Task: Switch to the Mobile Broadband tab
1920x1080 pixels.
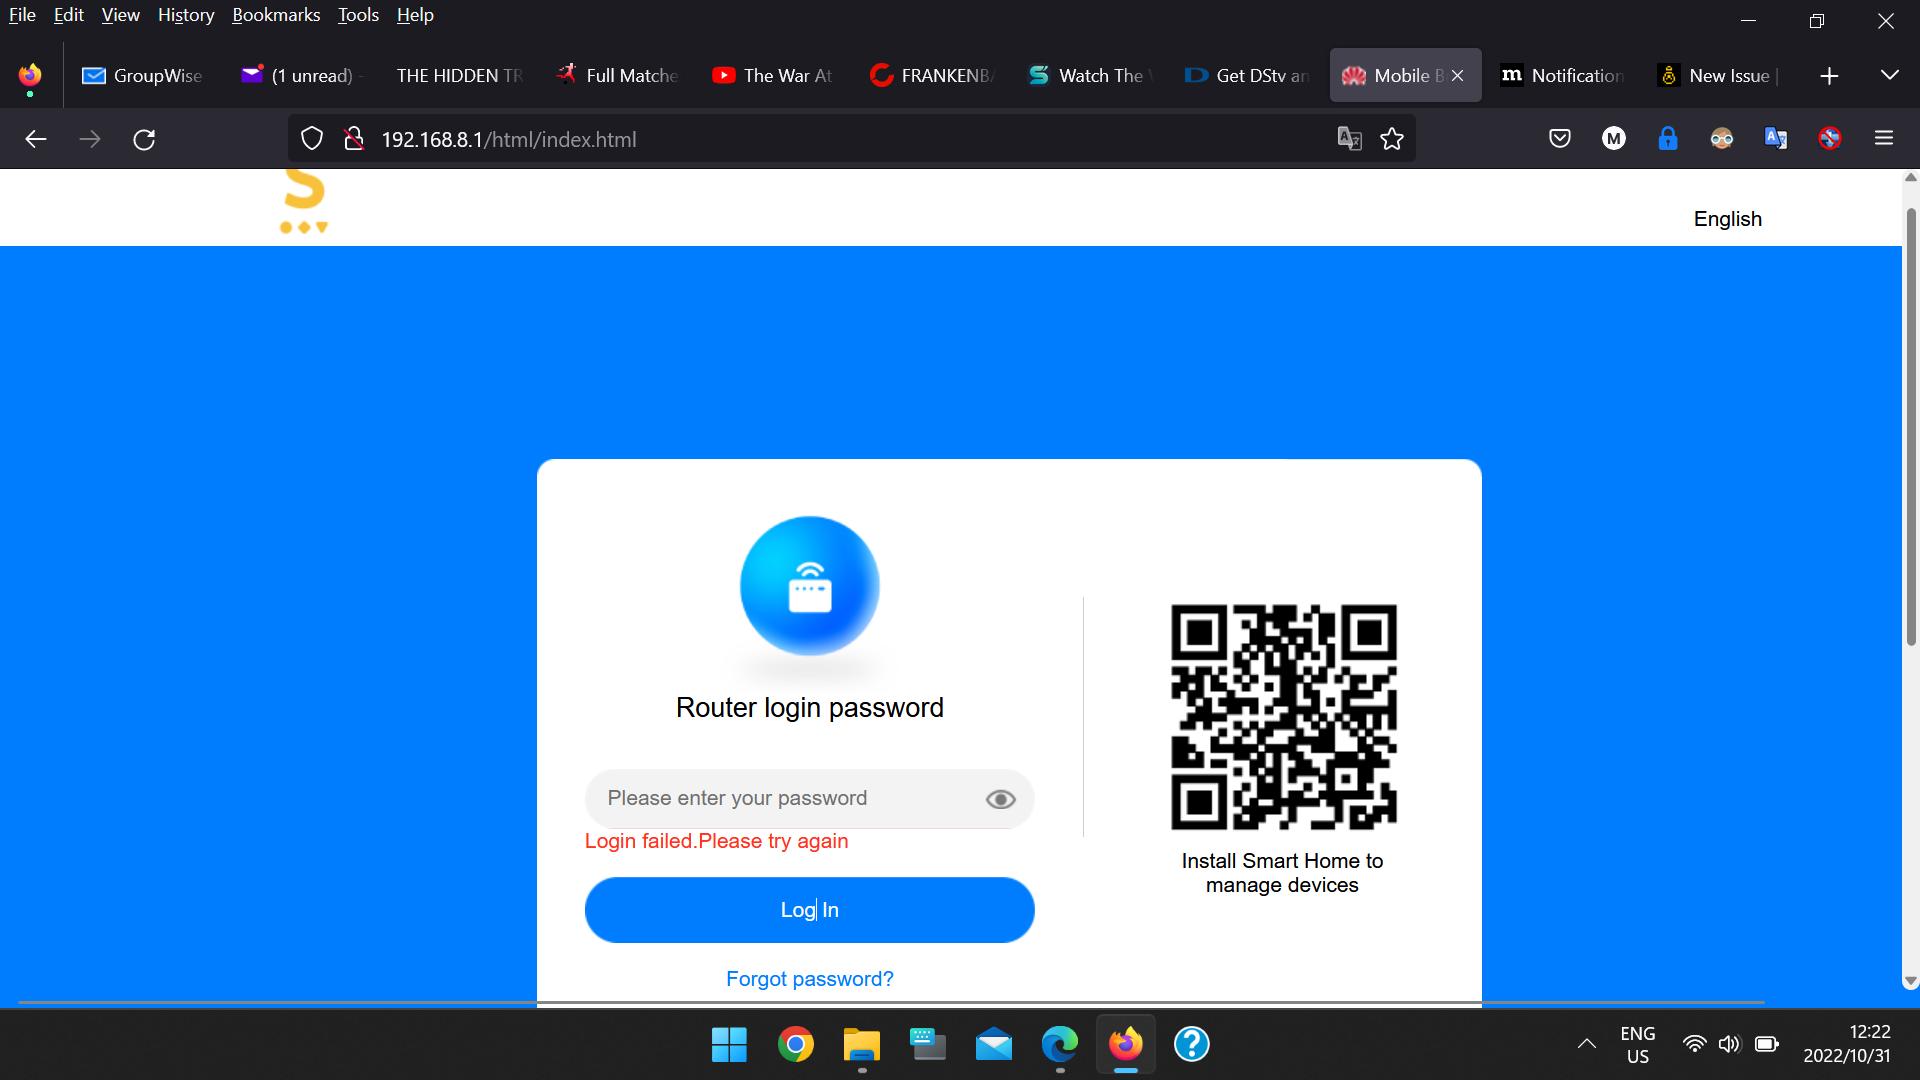Action: coord(1397,75)
